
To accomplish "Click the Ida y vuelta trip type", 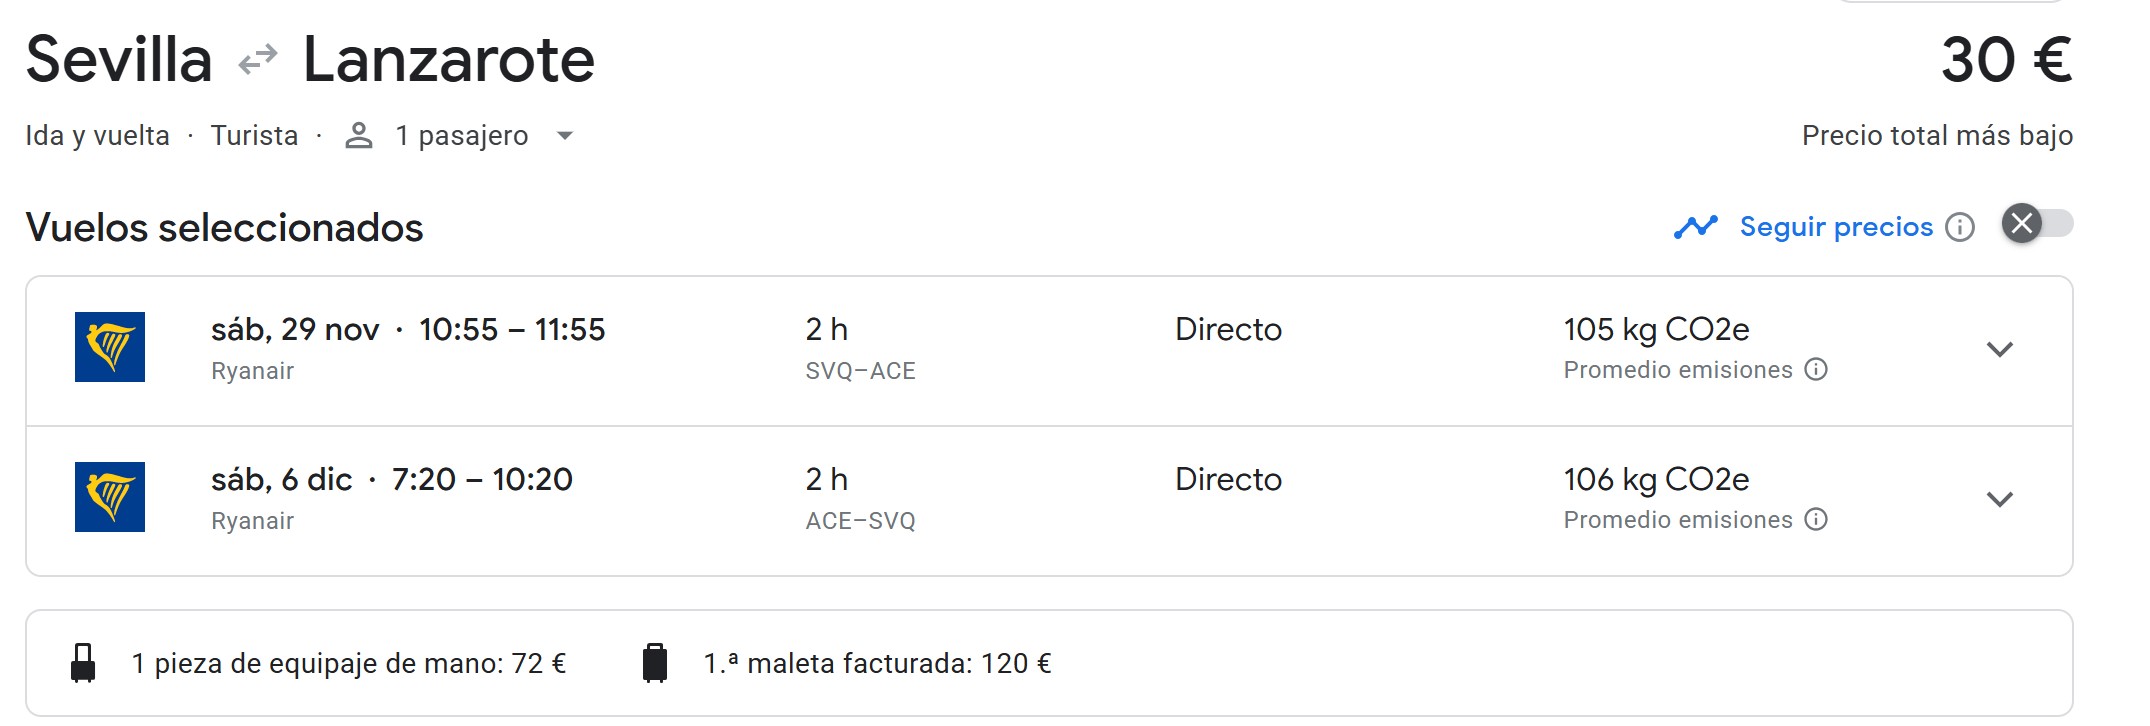I will [x=97, y=136].
